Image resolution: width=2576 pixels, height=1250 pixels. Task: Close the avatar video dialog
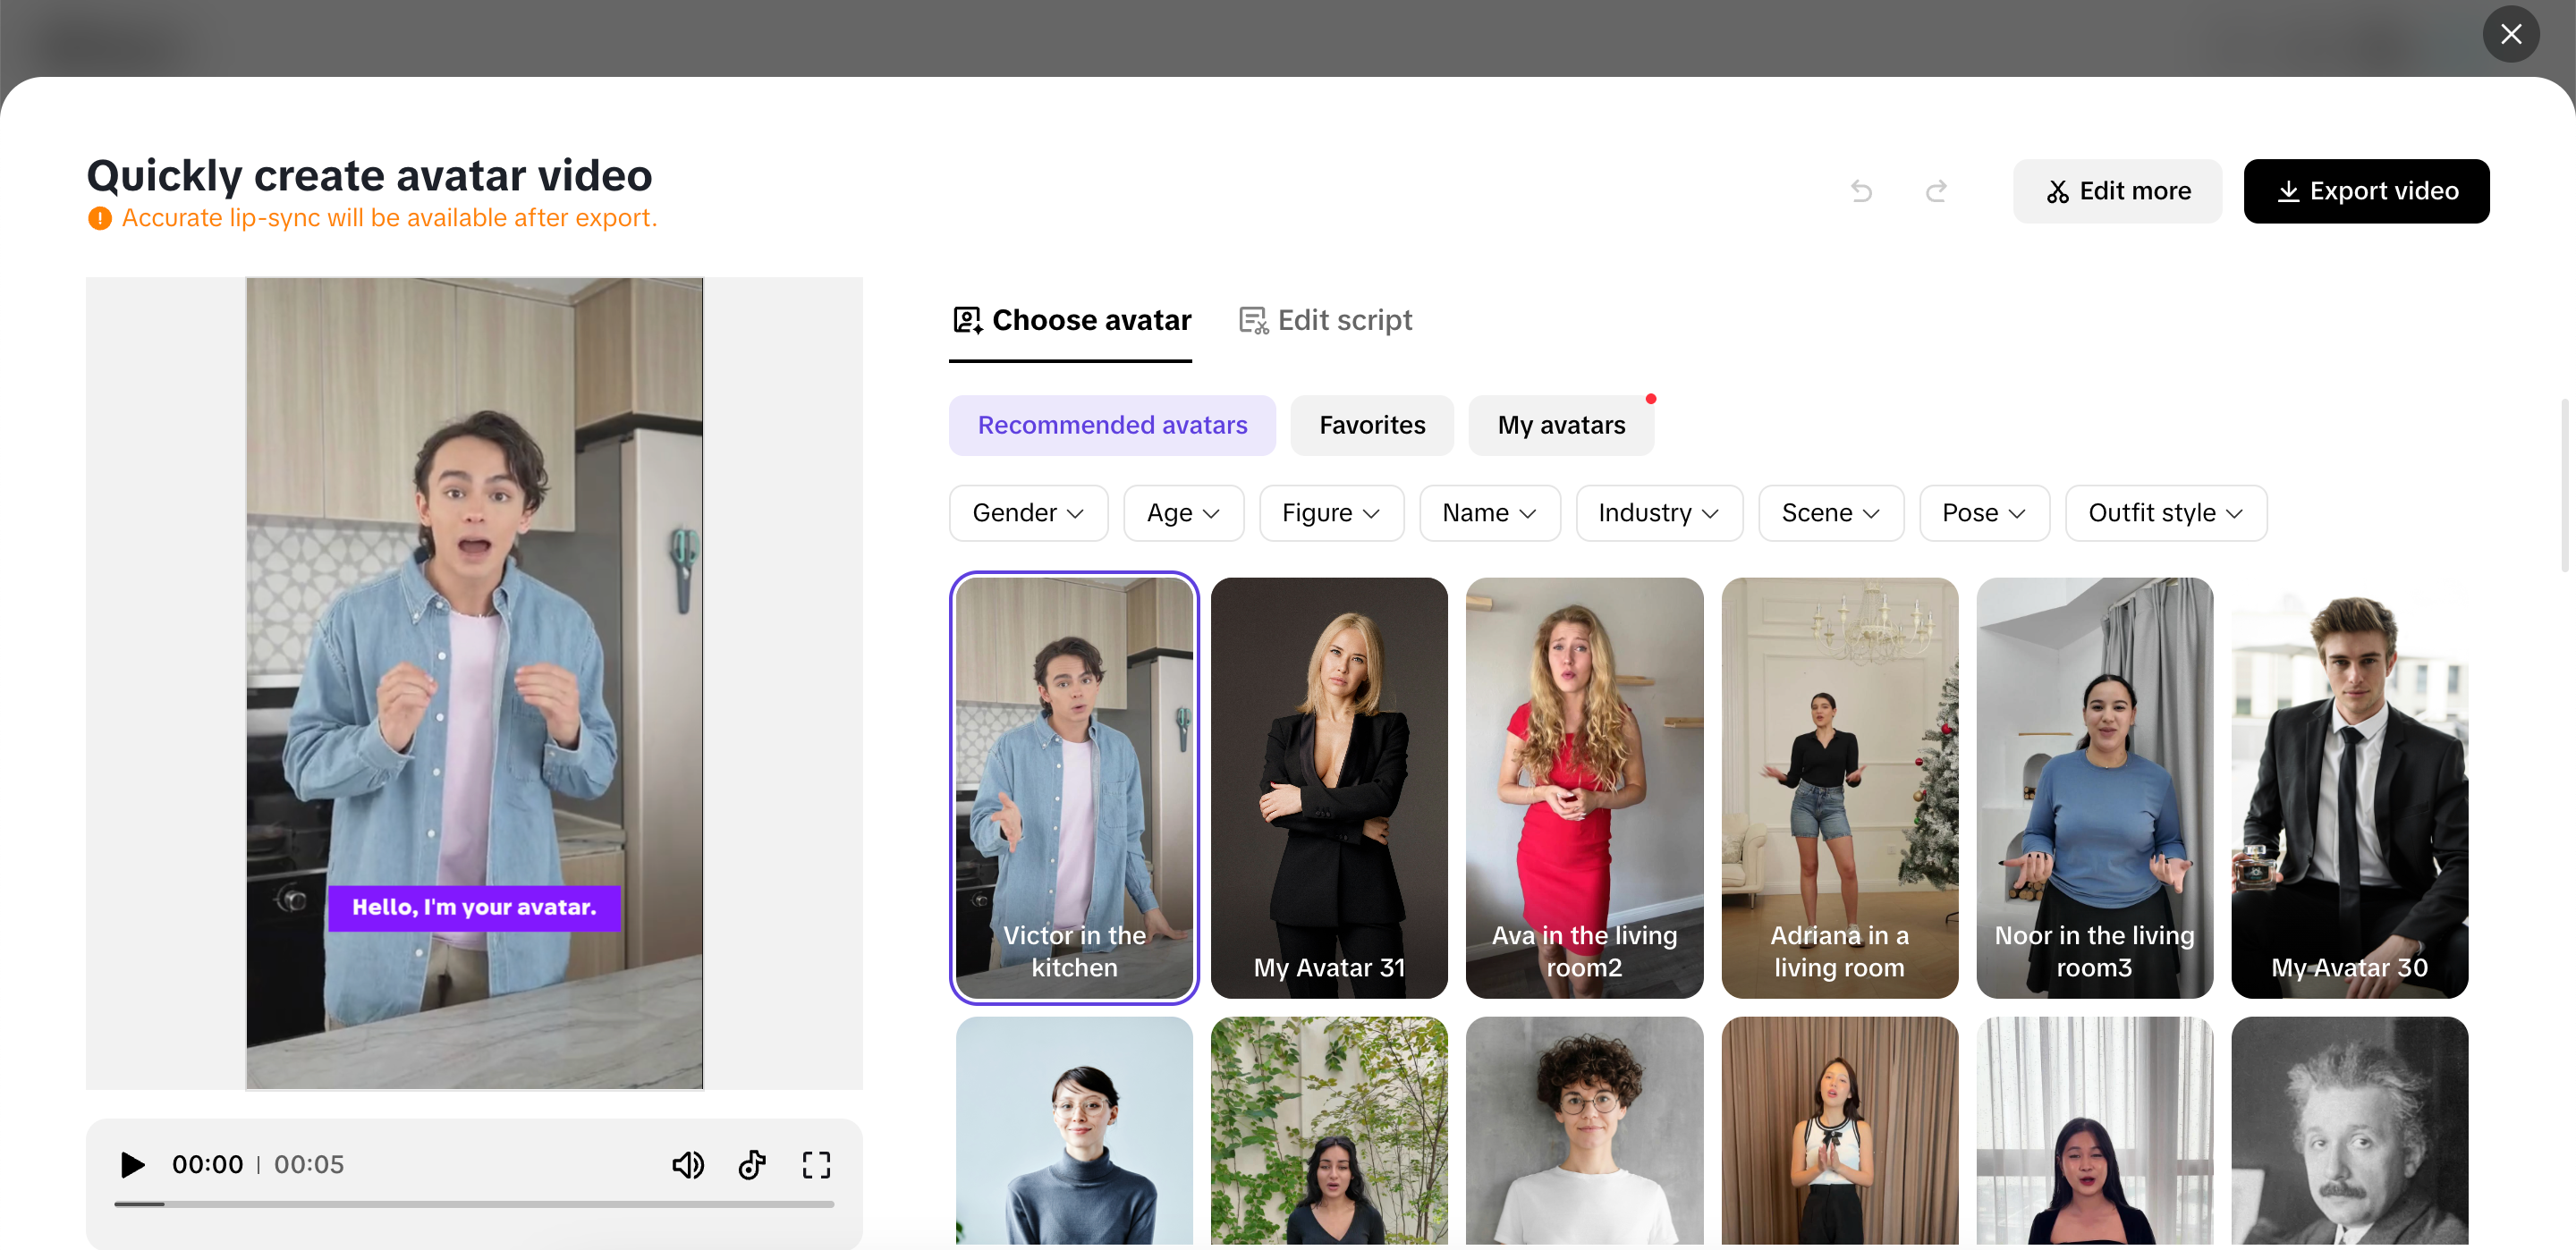click(2510, 34)
